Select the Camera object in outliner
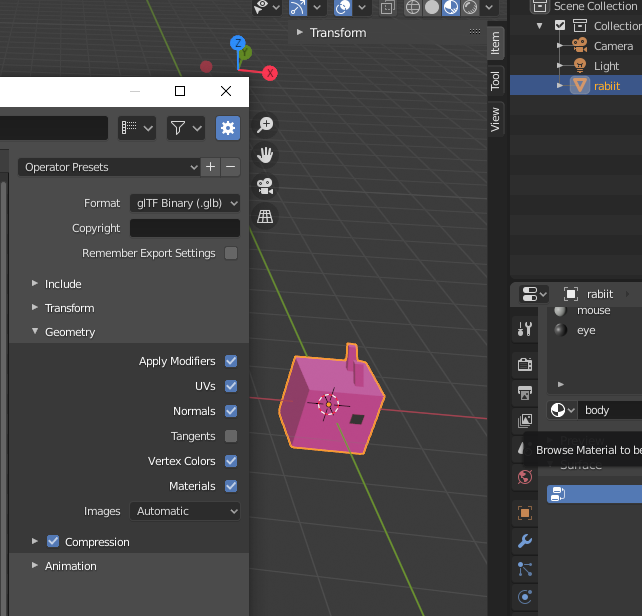The image size is (642, 616). pyautogui.click(x=613, y=46)
